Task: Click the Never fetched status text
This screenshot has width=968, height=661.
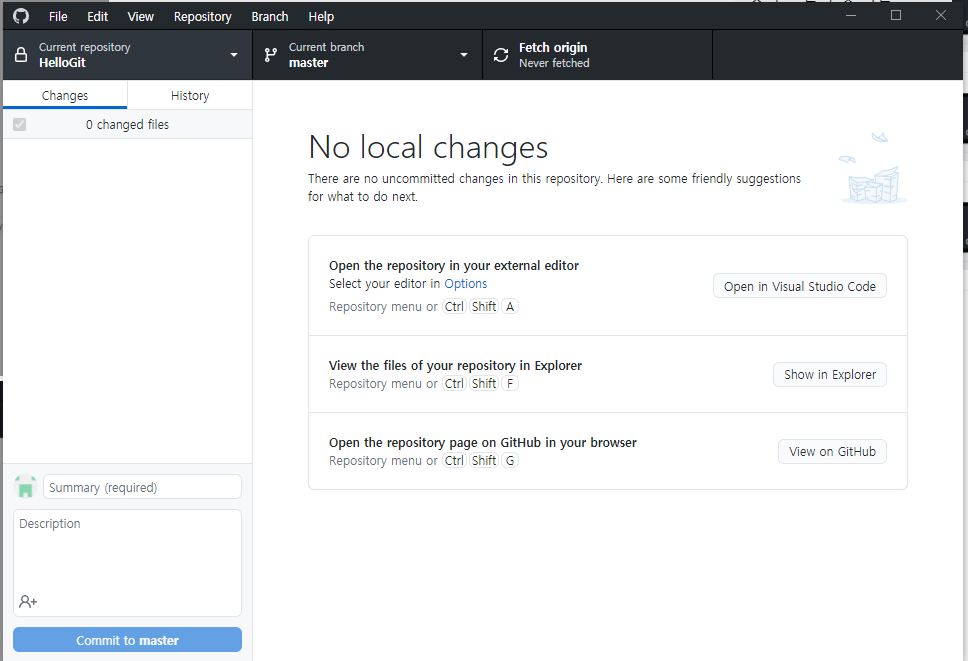Action: (554, 63)
